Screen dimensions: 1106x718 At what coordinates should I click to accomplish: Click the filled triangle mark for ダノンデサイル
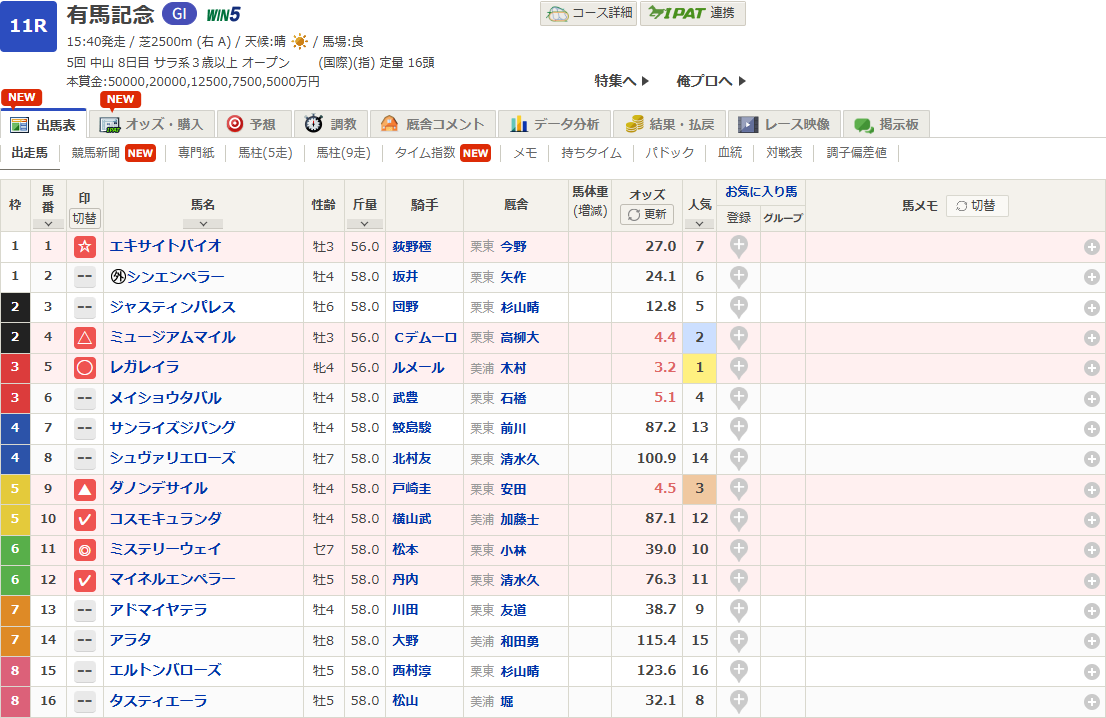pyautogui.click(x=85, y=489)
